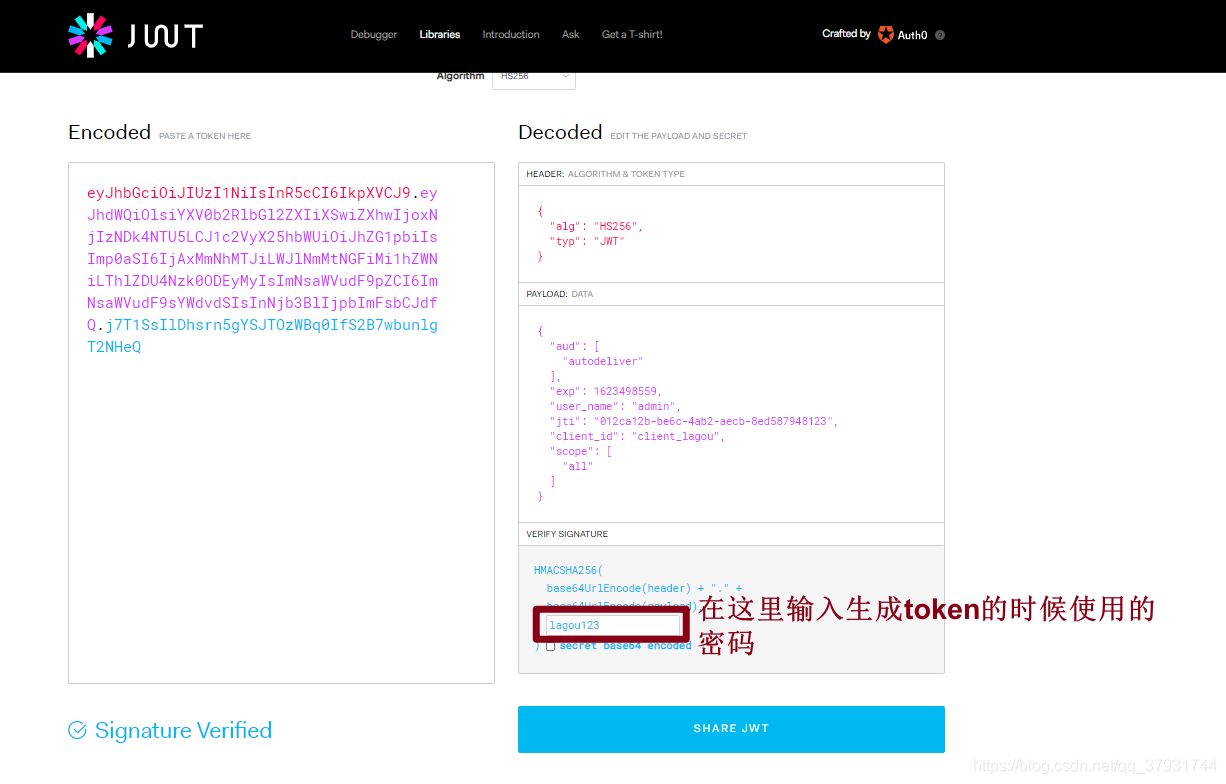Screen dimensions: 1226x784
Task: Click the "alg": "HS256" header line
Action: pos(596,226)
